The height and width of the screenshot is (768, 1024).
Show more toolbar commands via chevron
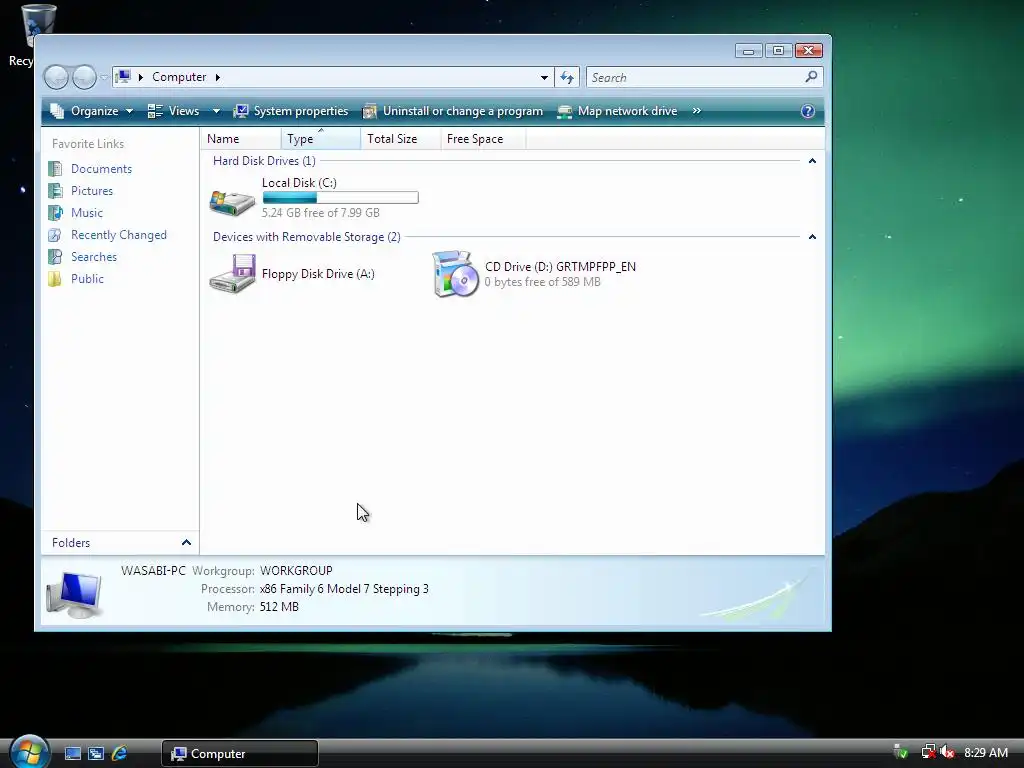[696, 111]
